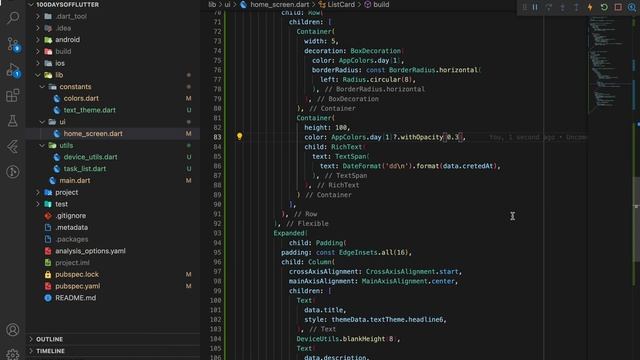Click 'withOpacity' text on line 83
Image resolution: width=640 pixels, height=360 pixels.
pyautogui.click(x=422, y=137)
